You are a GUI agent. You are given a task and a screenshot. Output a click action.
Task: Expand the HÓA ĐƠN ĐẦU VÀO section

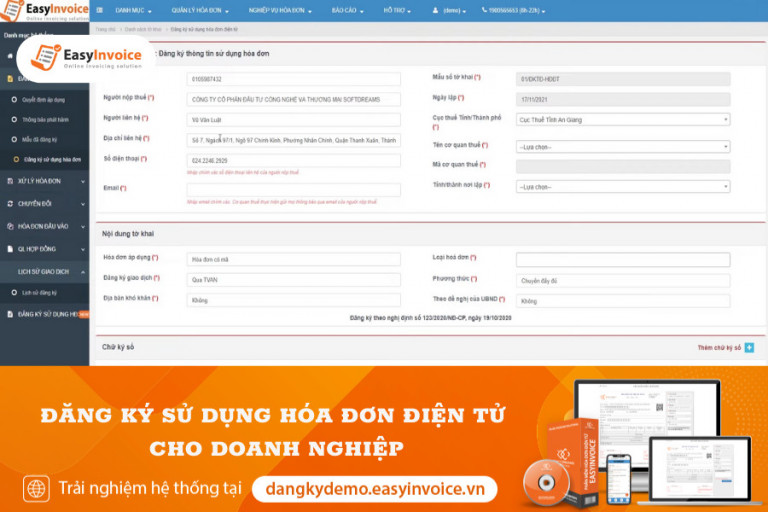(x=45, y=226)
